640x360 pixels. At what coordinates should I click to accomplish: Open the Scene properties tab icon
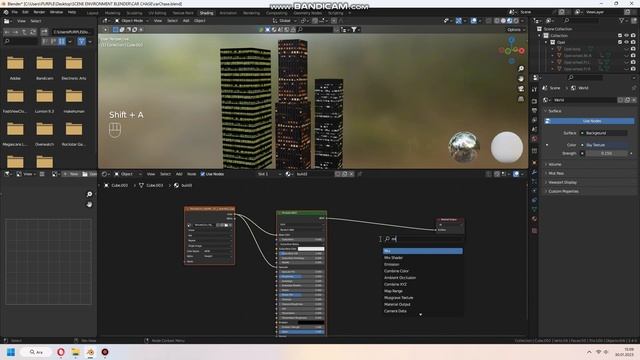(x=534, y=129)
